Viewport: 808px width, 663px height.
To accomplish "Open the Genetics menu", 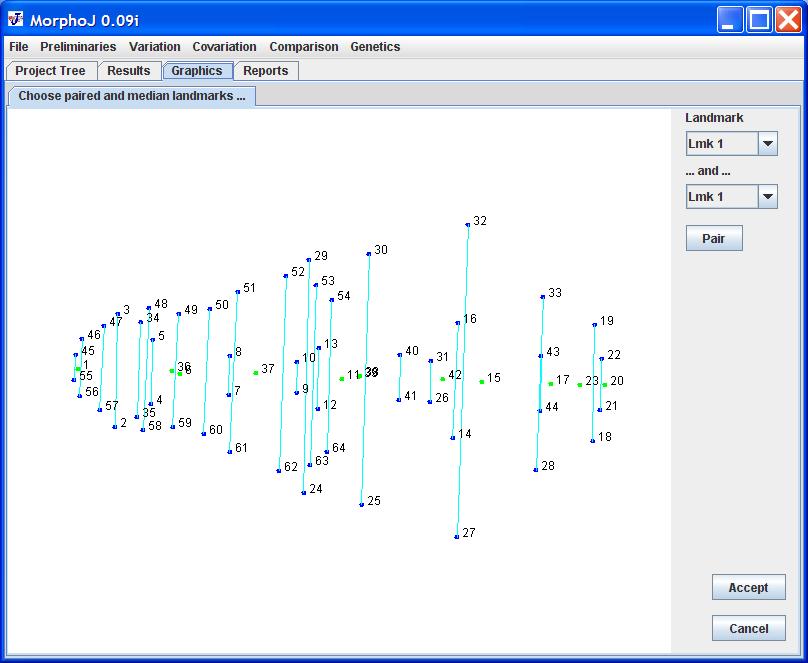I will 375,47.
